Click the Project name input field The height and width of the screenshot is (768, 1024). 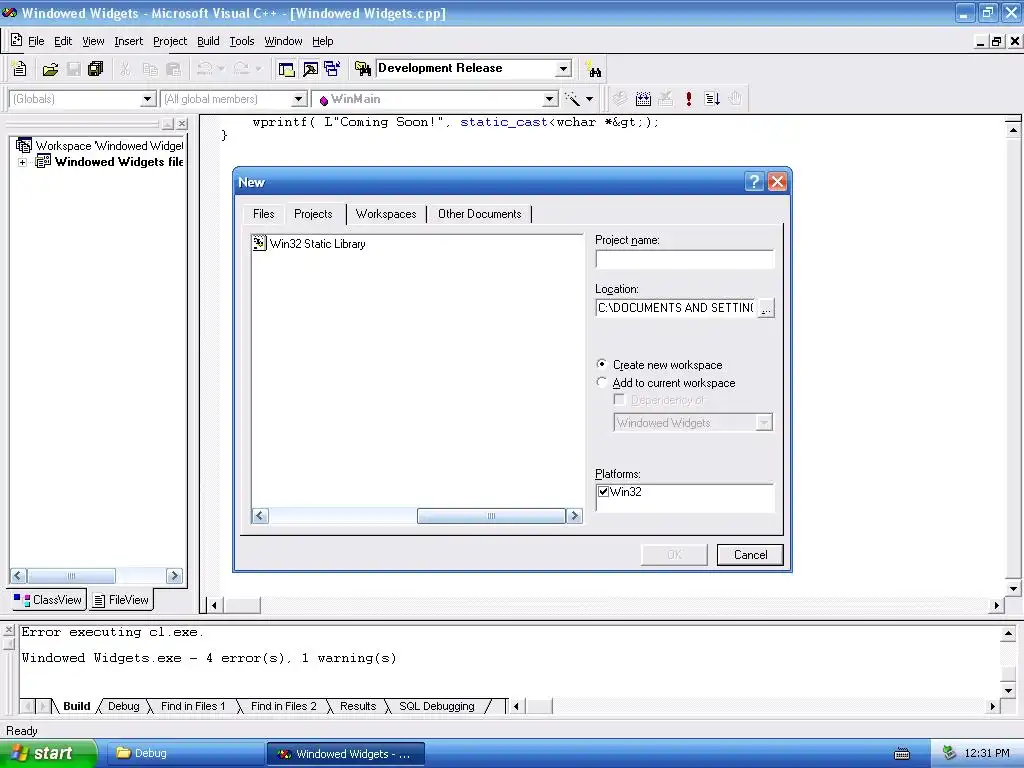click(x=684, y=259)
